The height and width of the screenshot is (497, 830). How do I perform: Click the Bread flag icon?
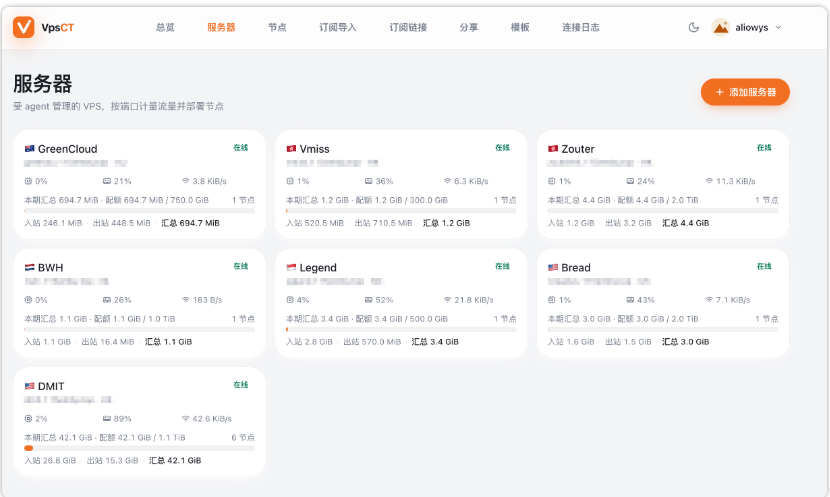pos(553,267)
